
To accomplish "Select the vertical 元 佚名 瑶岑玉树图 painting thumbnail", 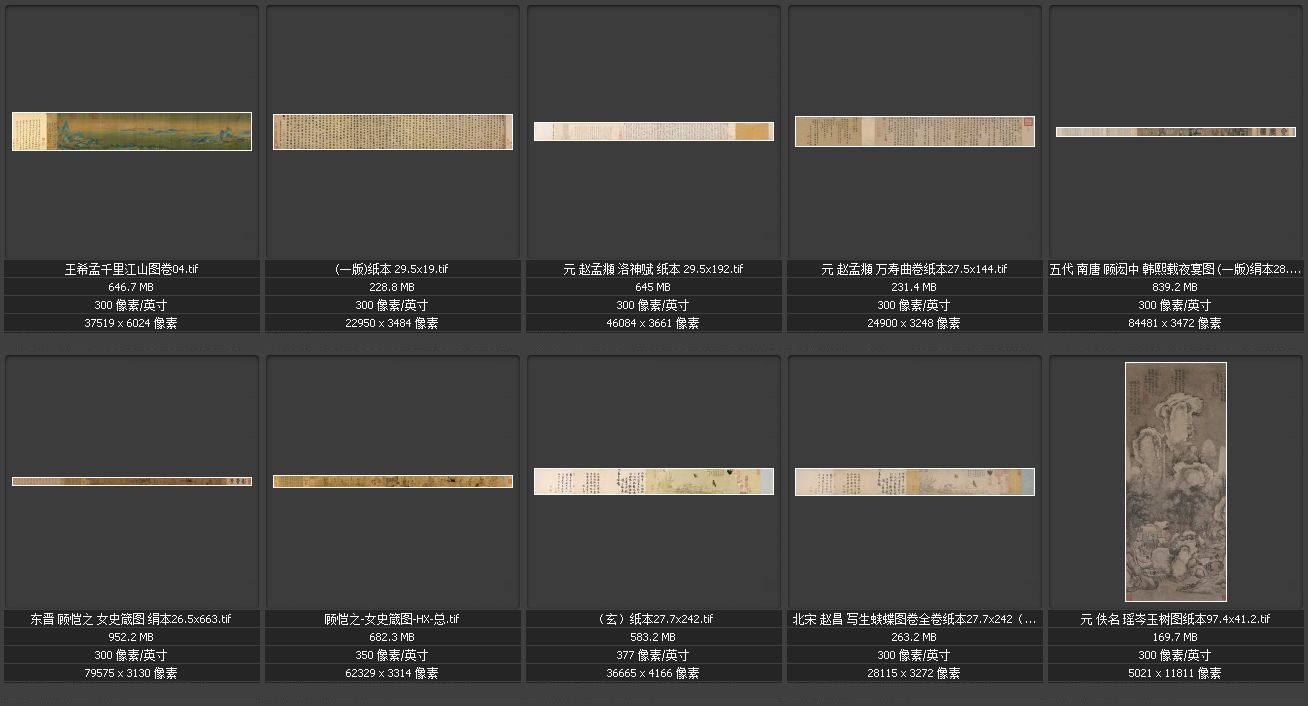I will (x=1175, y=481).
